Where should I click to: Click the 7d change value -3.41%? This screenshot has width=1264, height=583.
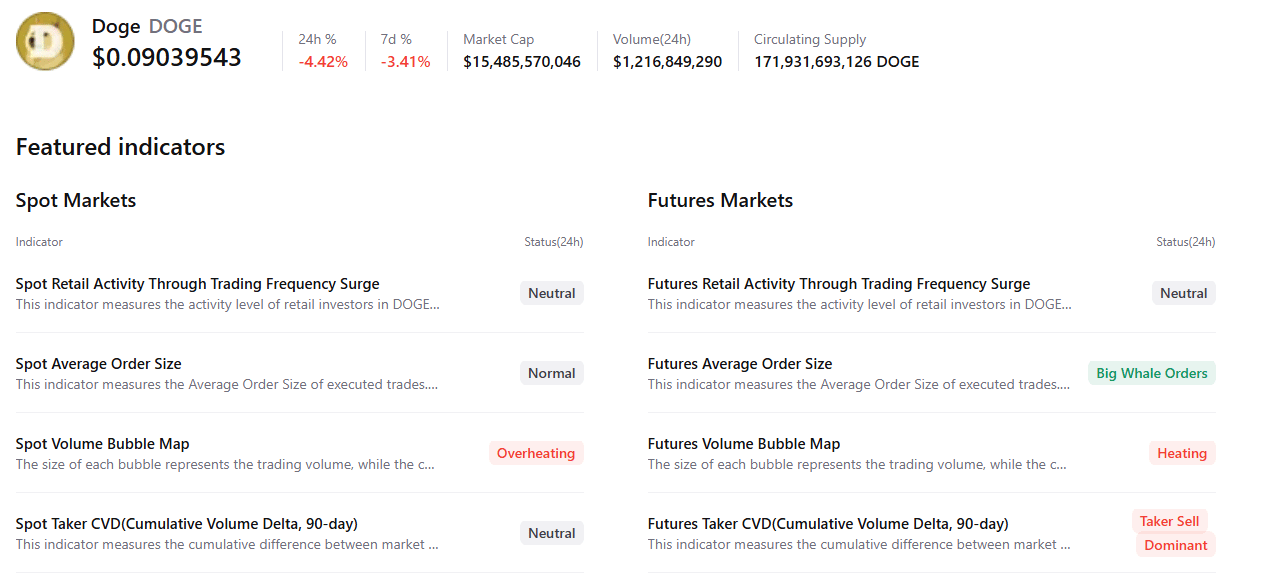(x=405, y=62)
